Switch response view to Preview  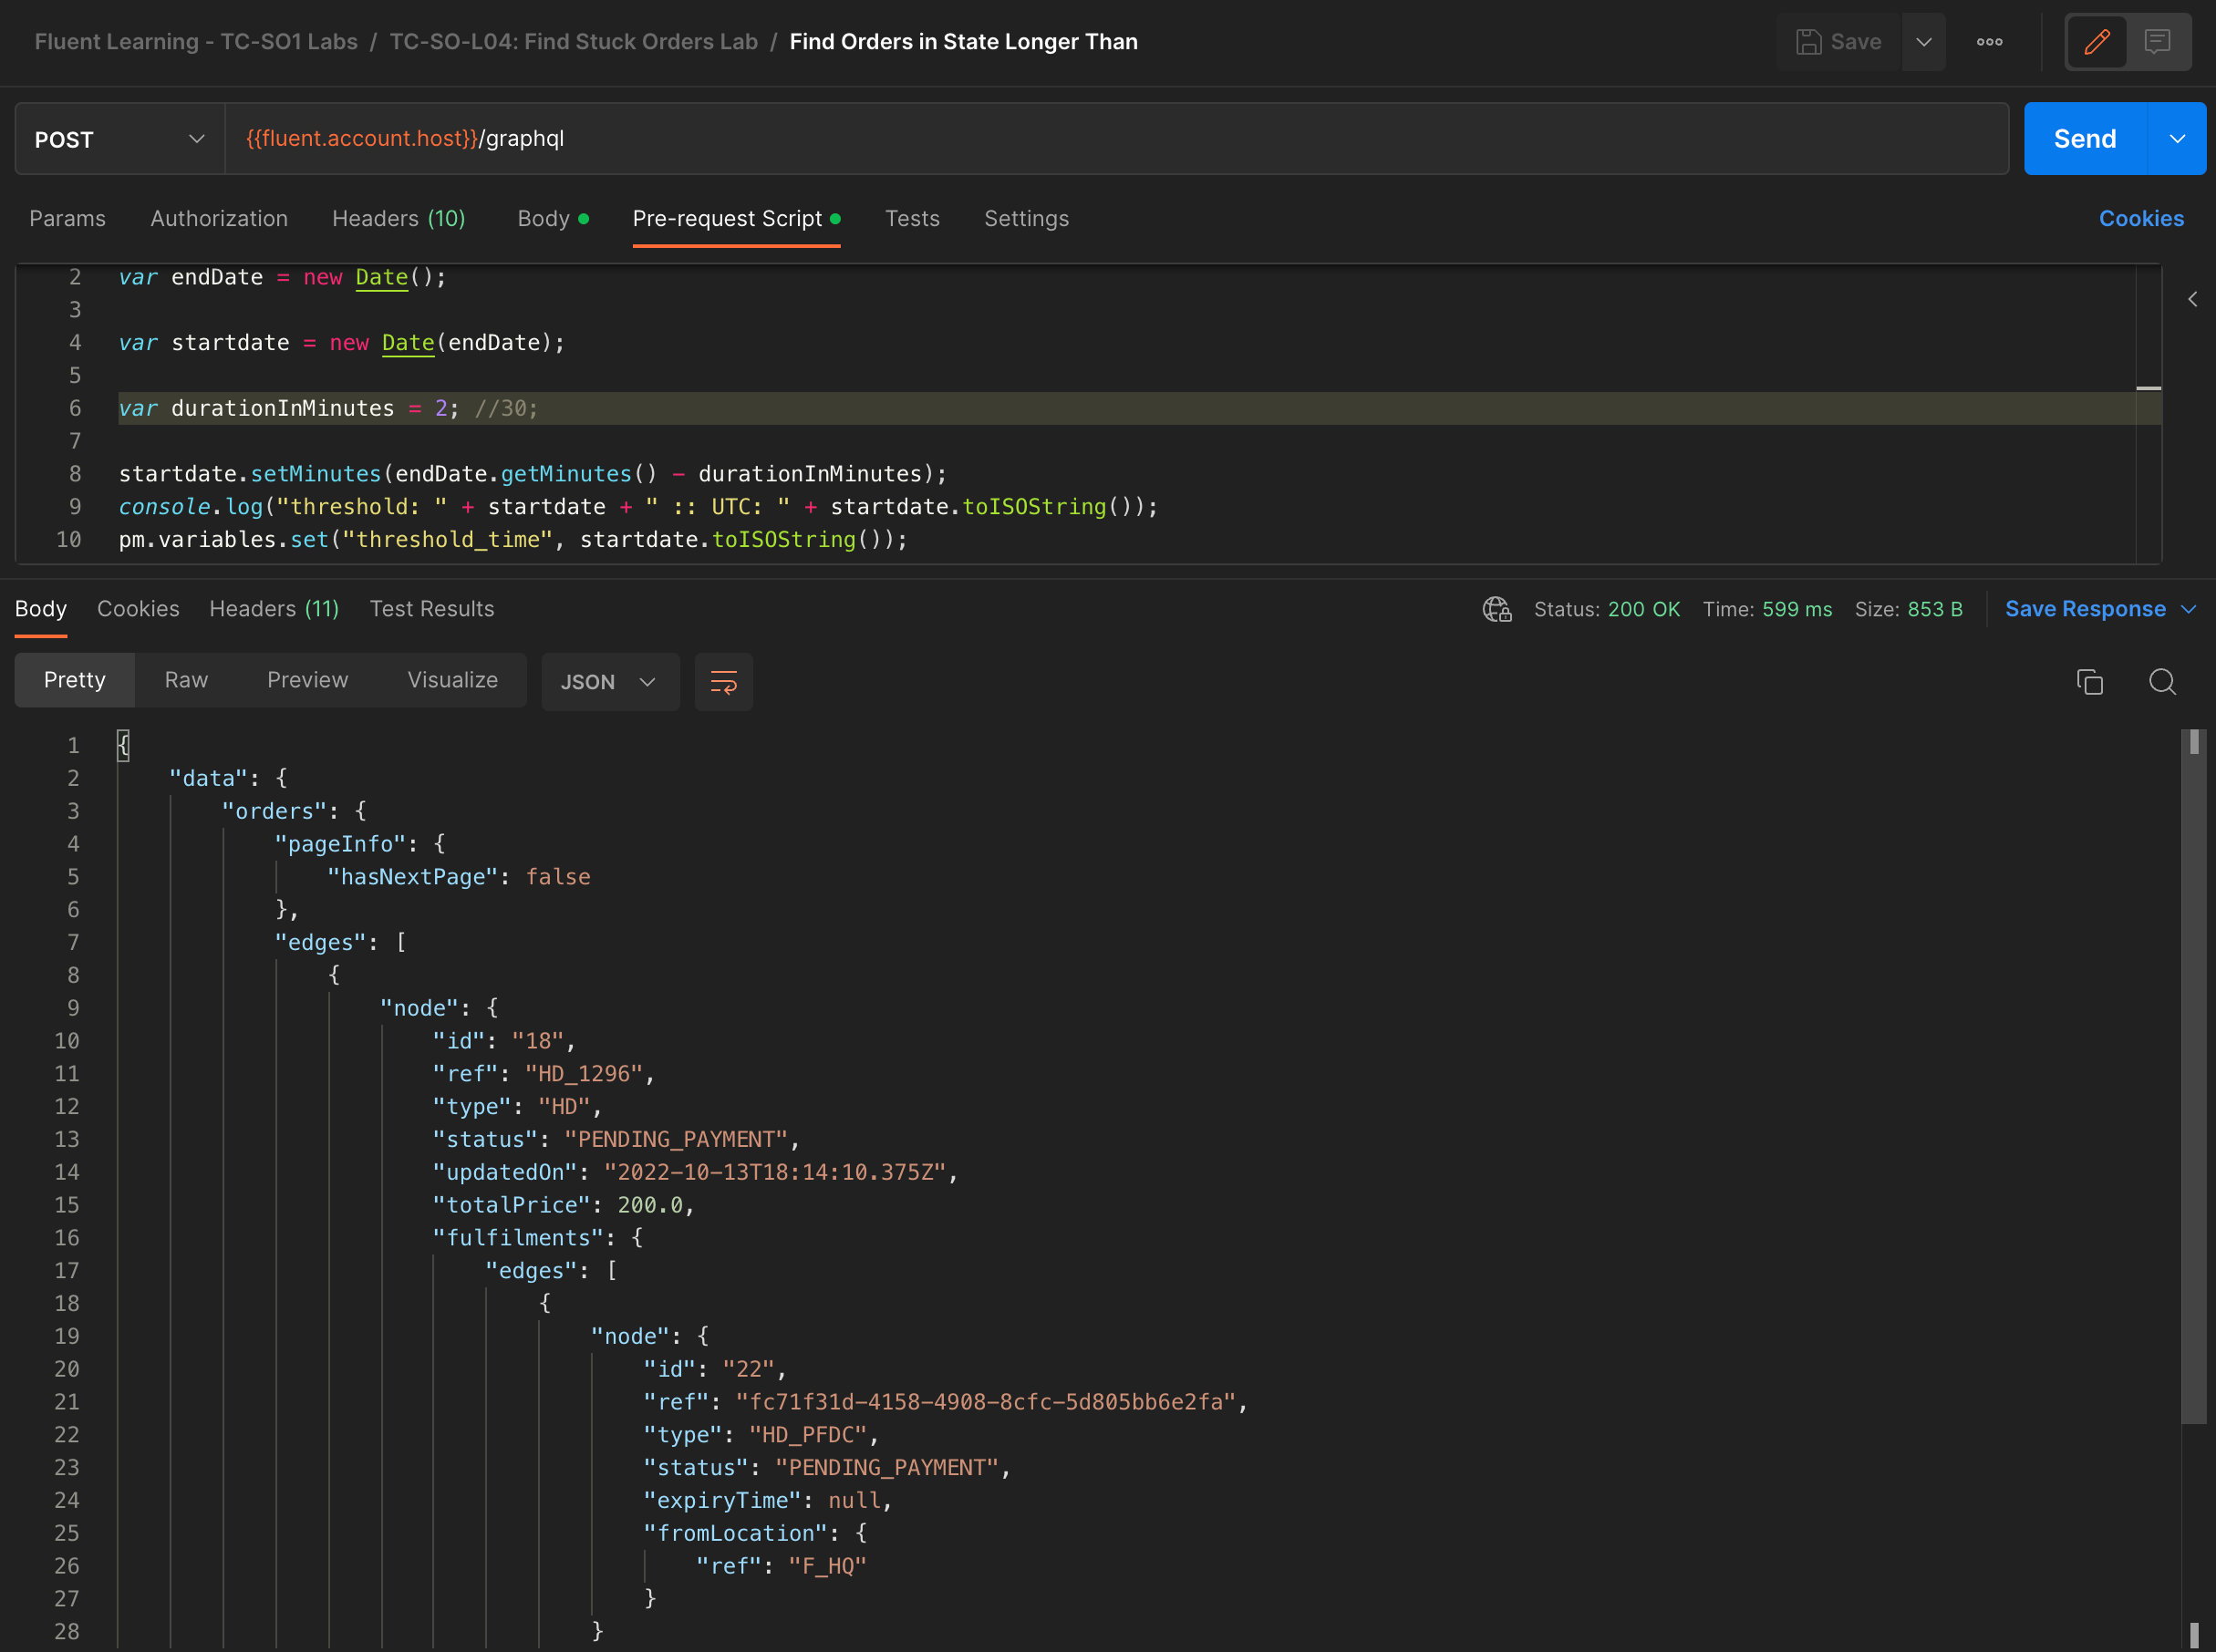(x=307, y=680)
